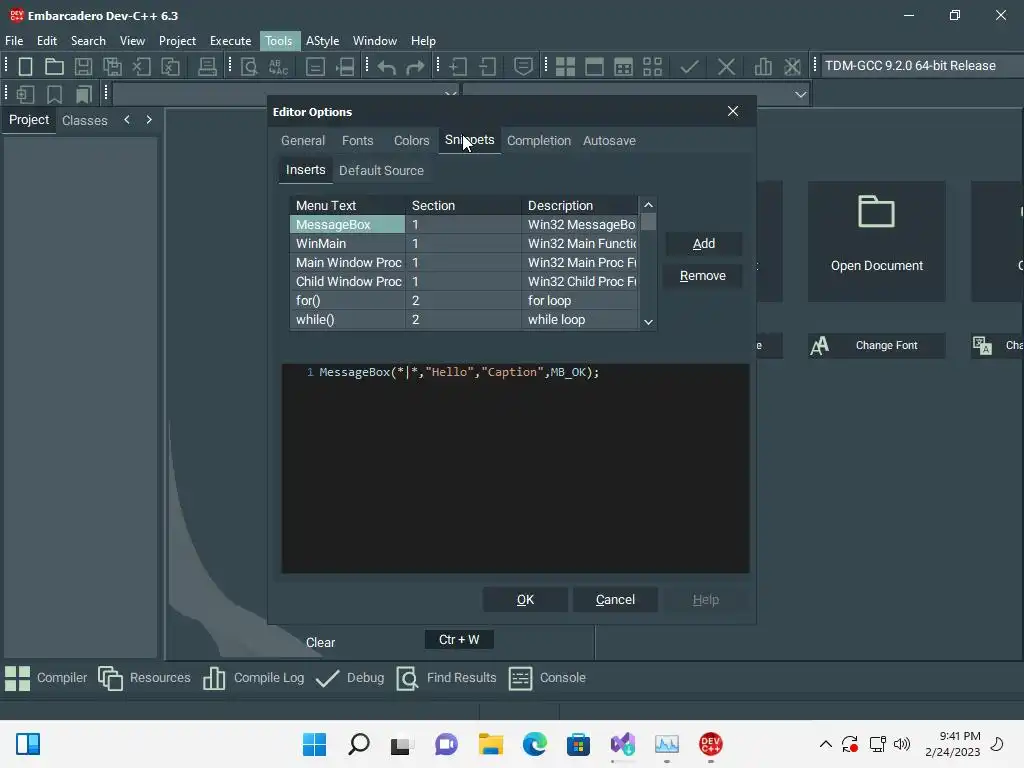Open the Console bottom panel tab
This screenshot has height=768, width=1024.
tap(547, 678)
